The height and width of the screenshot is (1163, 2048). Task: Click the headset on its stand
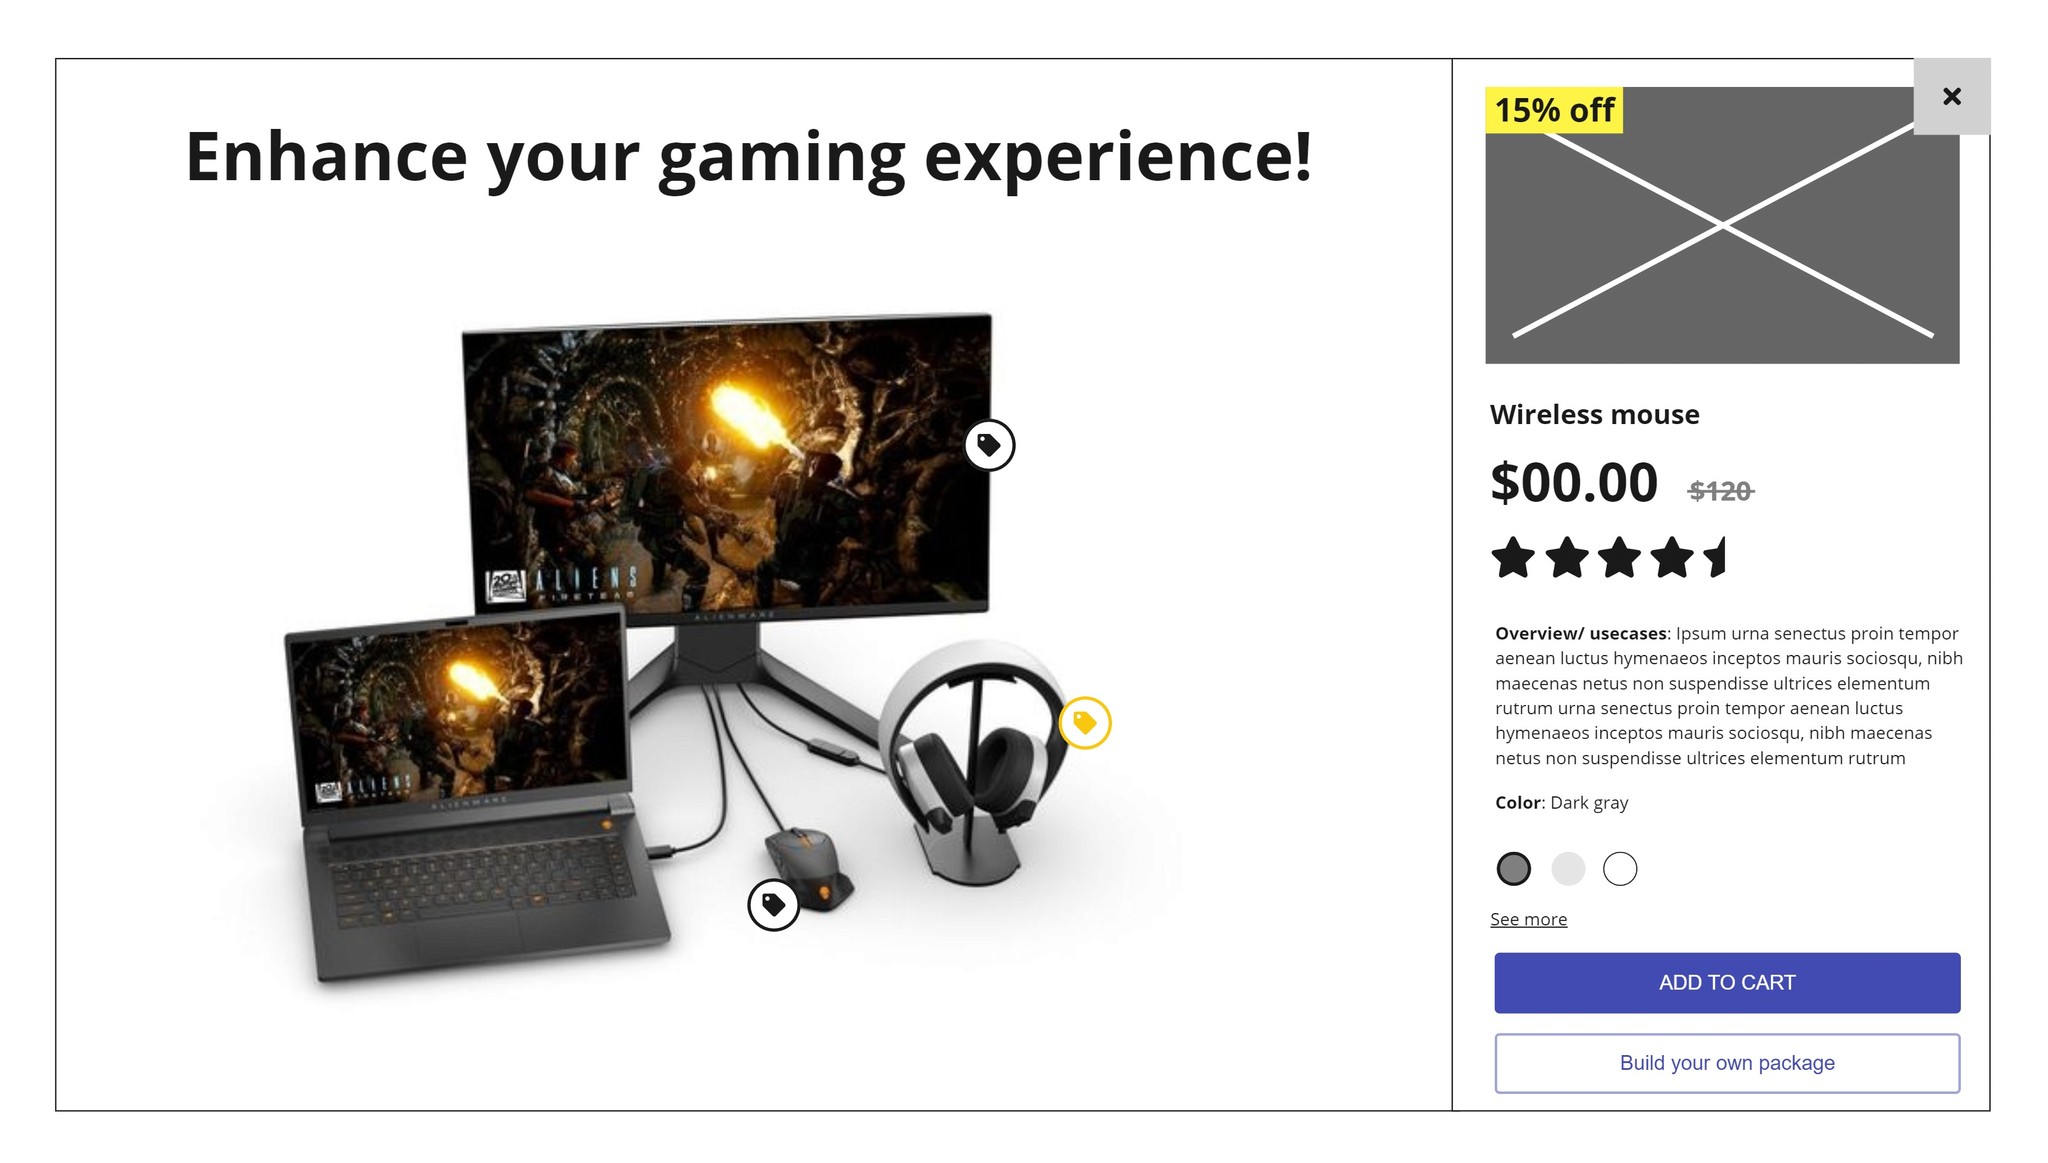[x=972, y=762]
